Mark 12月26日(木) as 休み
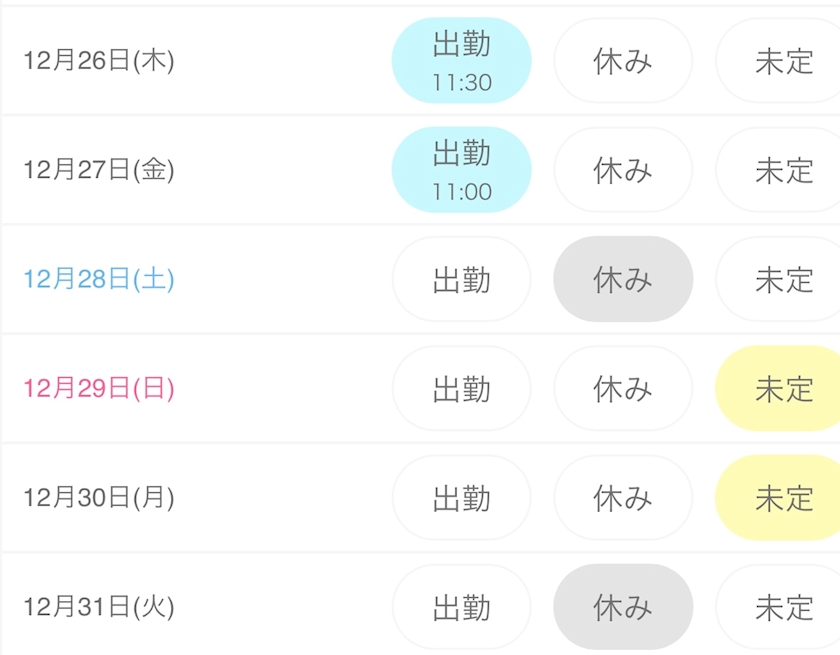Image resolution: width=840 pixels, height=655 pixels. [x=622, y=61]
